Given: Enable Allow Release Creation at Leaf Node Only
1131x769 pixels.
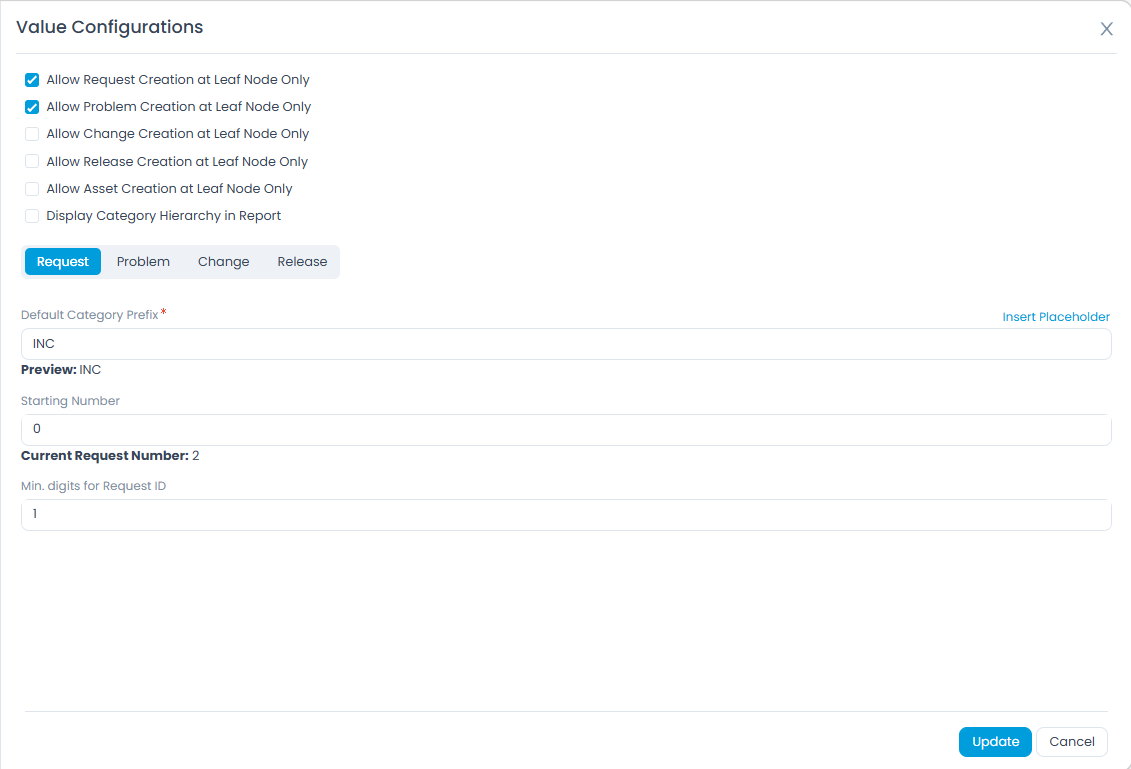Looking at the screenshot, I should (x=31, y=160).
